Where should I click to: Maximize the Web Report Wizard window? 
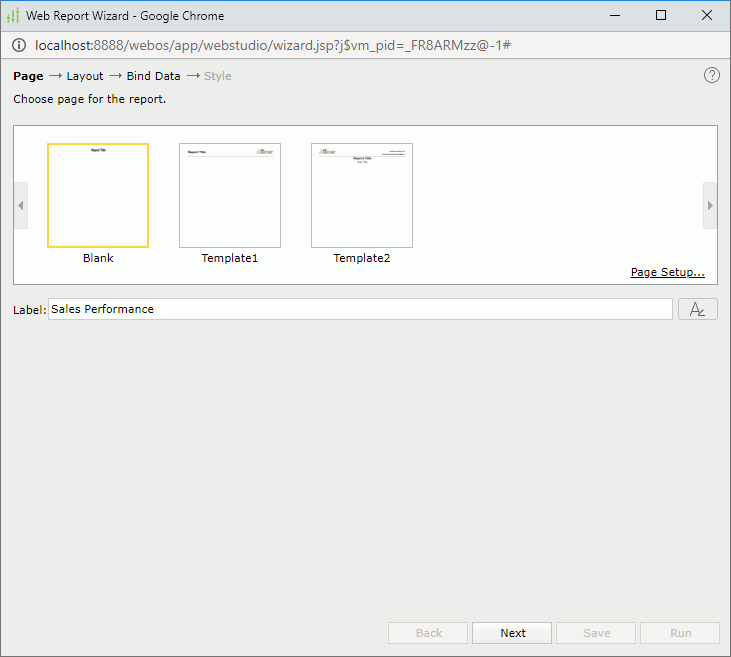click(x=661, y=15)
